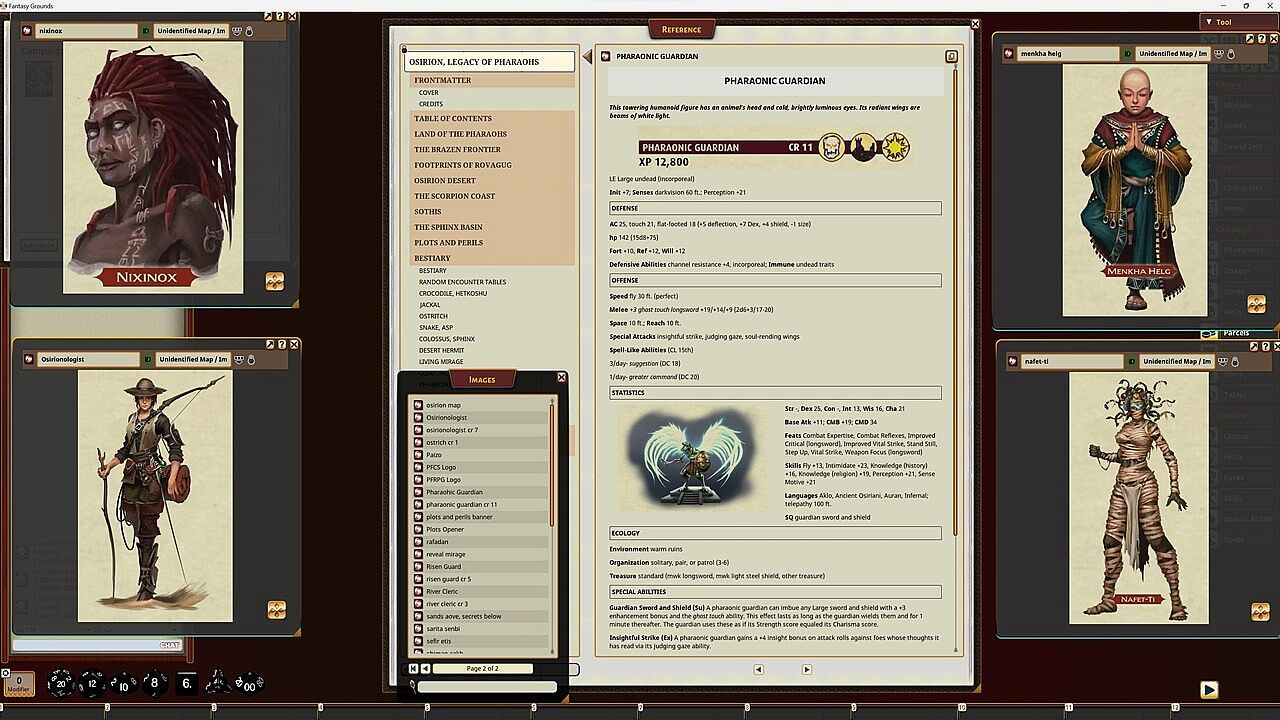Click the icon at reference page top right

951,57
